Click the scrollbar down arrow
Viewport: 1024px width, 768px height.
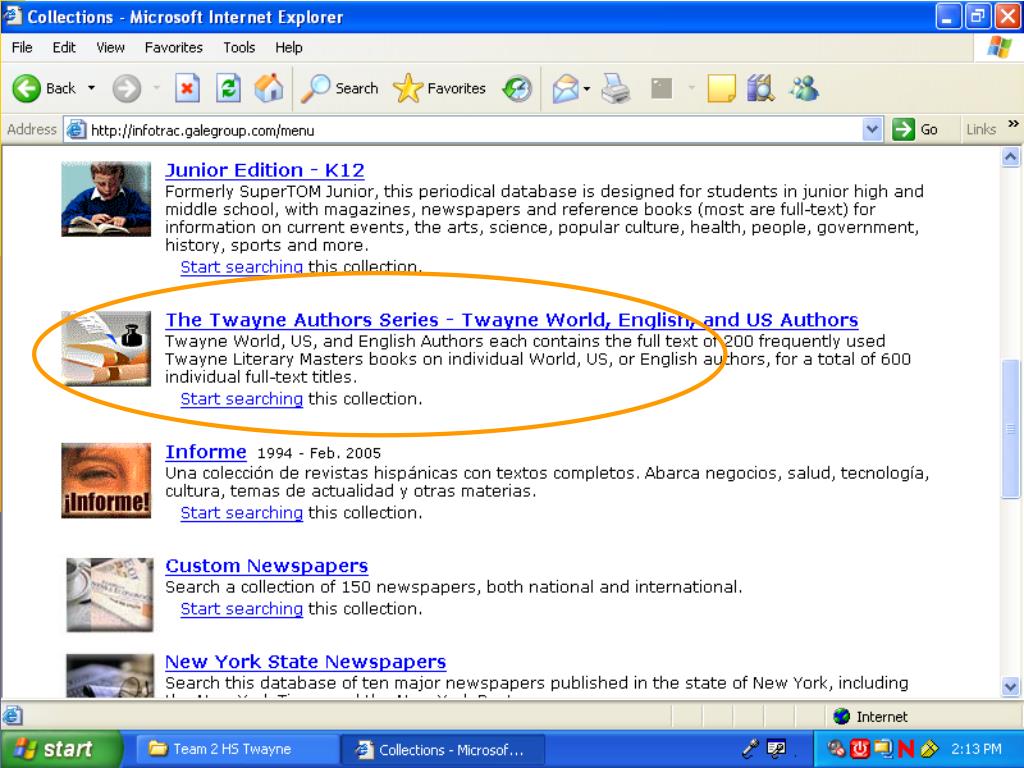(x=1010, y=687)
